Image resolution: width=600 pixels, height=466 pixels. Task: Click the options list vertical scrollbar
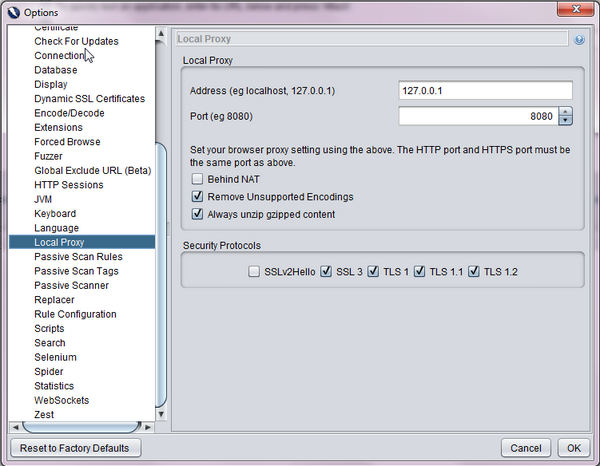(162, 250)
